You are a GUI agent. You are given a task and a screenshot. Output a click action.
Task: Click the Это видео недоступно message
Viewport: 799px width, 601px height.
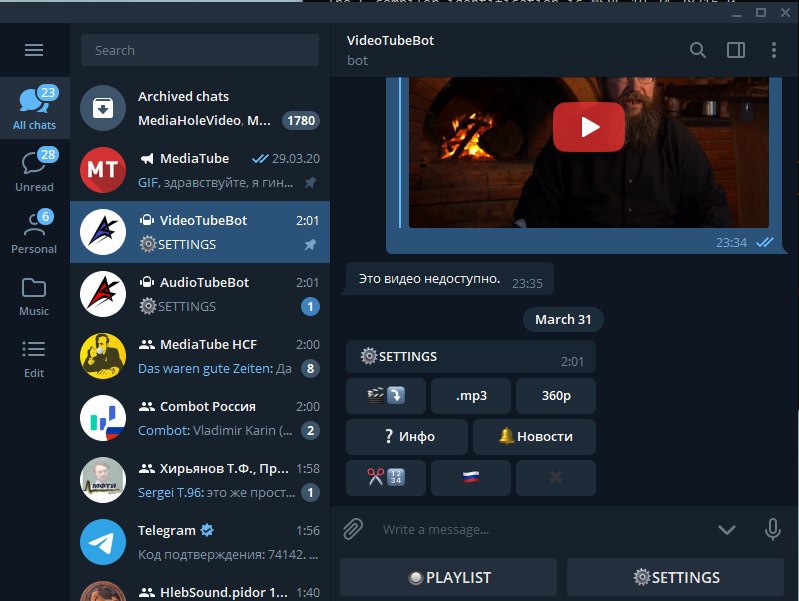coord(449,279)
